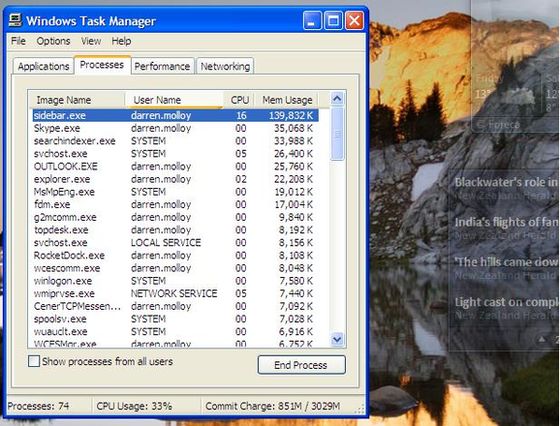560x426 pixels.
Task: Open the View menu
Action: pyautogui.click(x=91, y=41)
